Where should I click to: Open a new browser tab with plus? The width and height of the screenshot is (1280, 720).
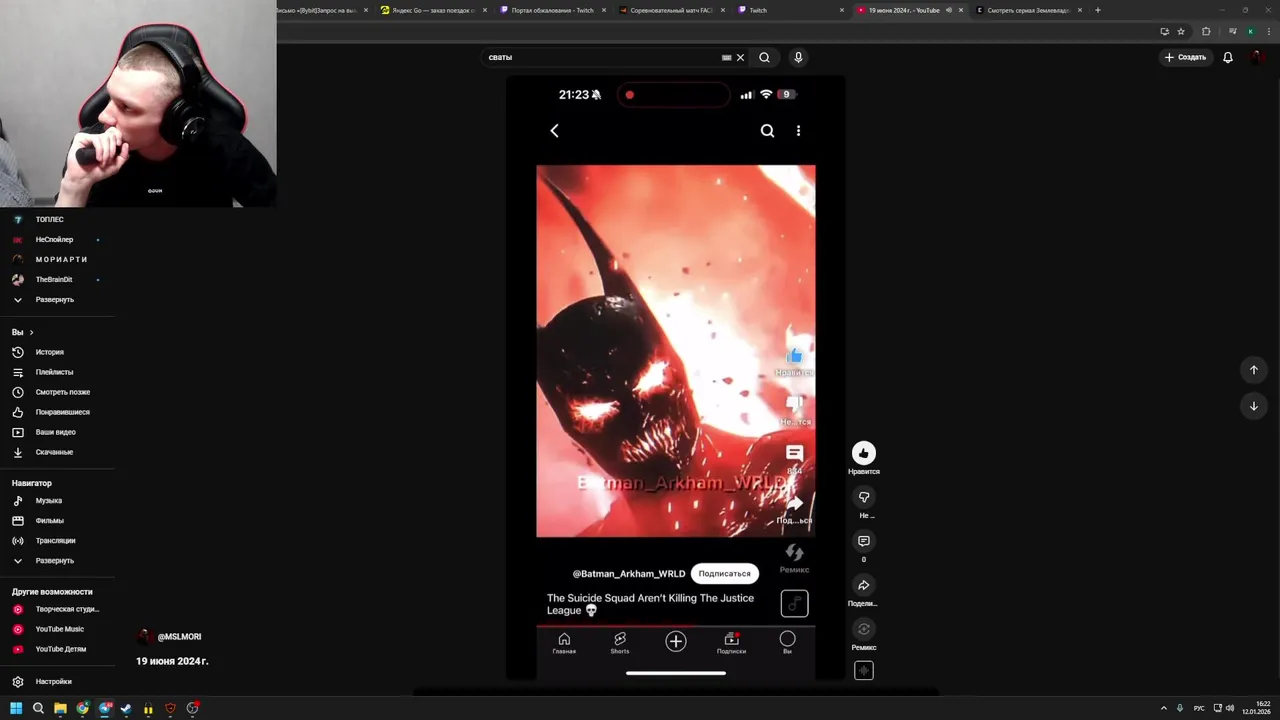(x=1098, y=10)
